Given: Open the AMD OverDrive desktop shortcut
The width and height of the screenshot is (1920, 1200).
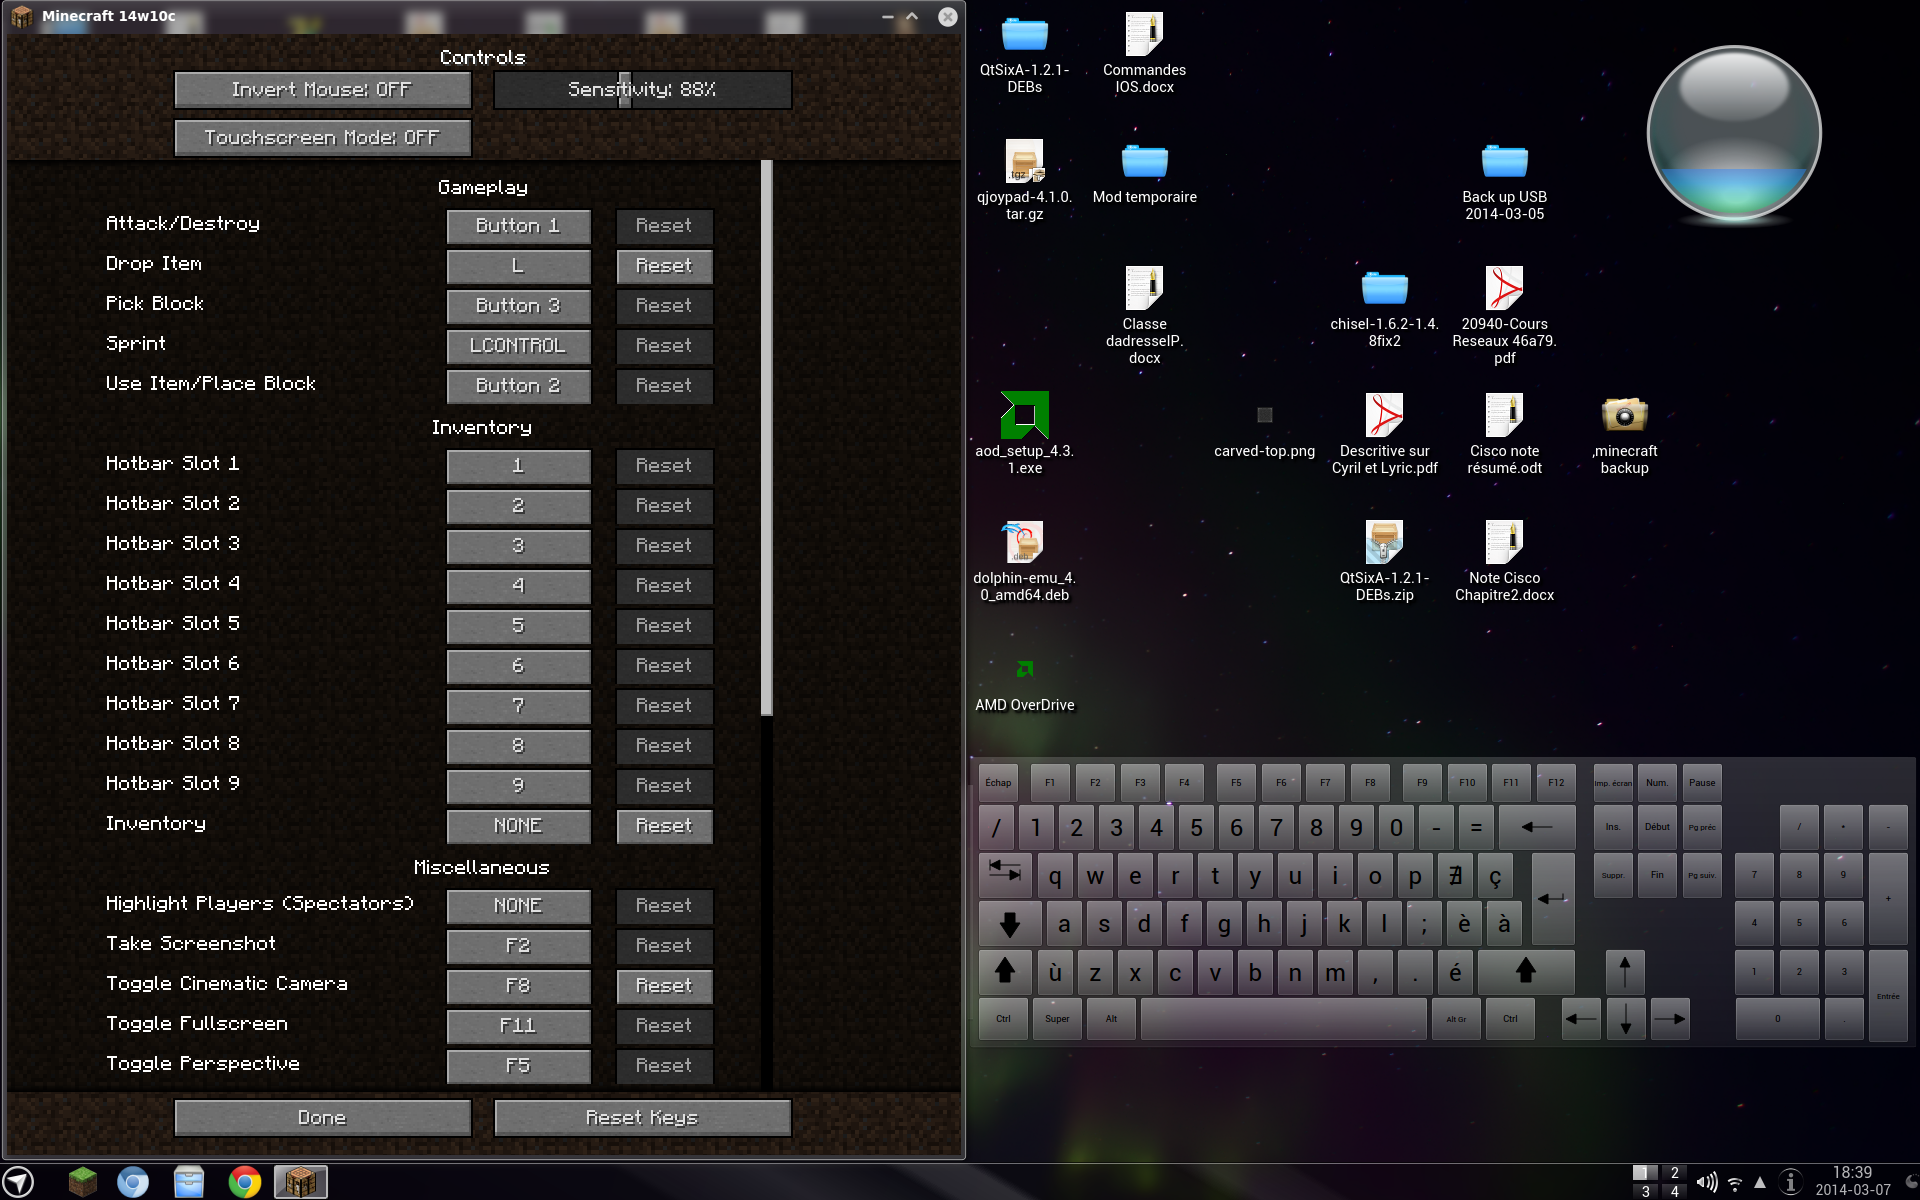Looking at the screenshot, I should pyautogui.click(x=1024, y=670).
